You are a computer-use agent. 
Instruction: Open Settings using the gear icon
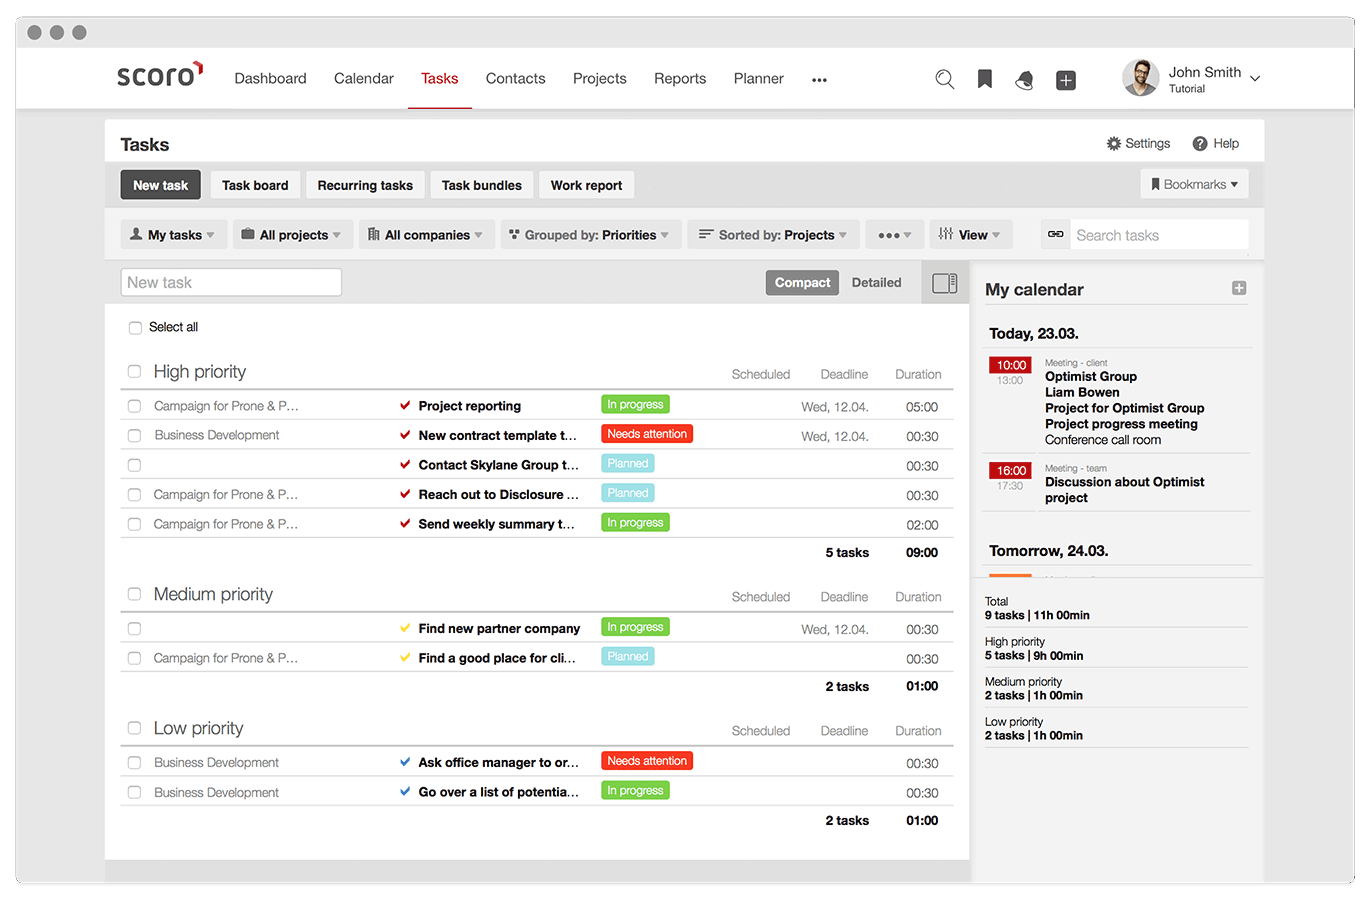pos(1112,143)
